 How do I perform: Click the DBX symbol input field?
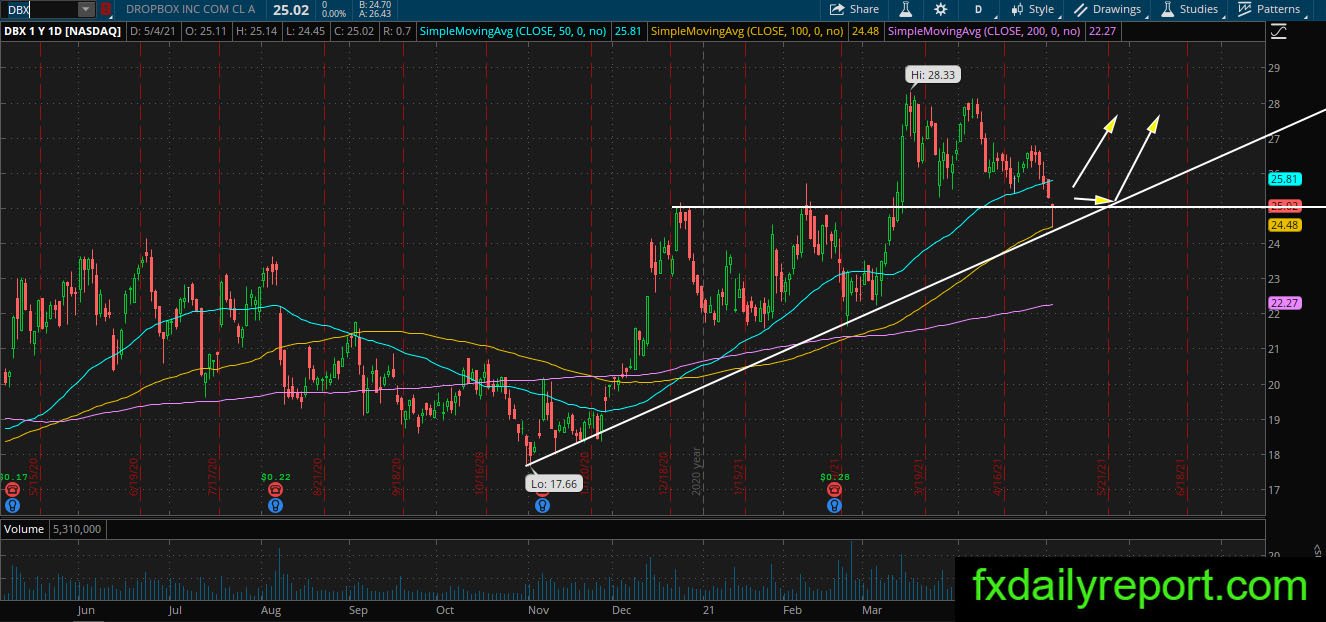[40, 9]
